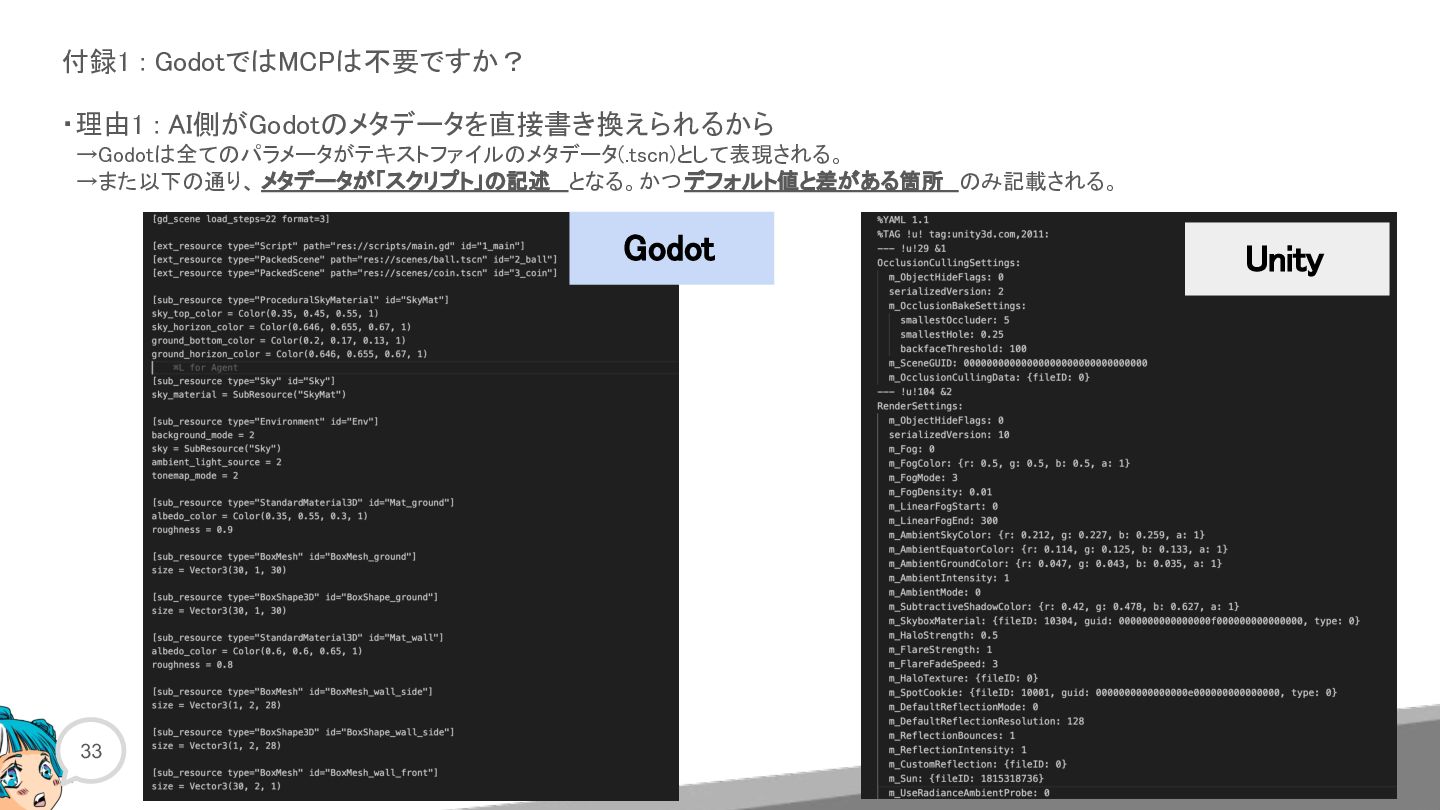Click the %TAG line with tag:unity3d.com,2011:
This screenshot has height=810, width=1440.
coord(963,234)
